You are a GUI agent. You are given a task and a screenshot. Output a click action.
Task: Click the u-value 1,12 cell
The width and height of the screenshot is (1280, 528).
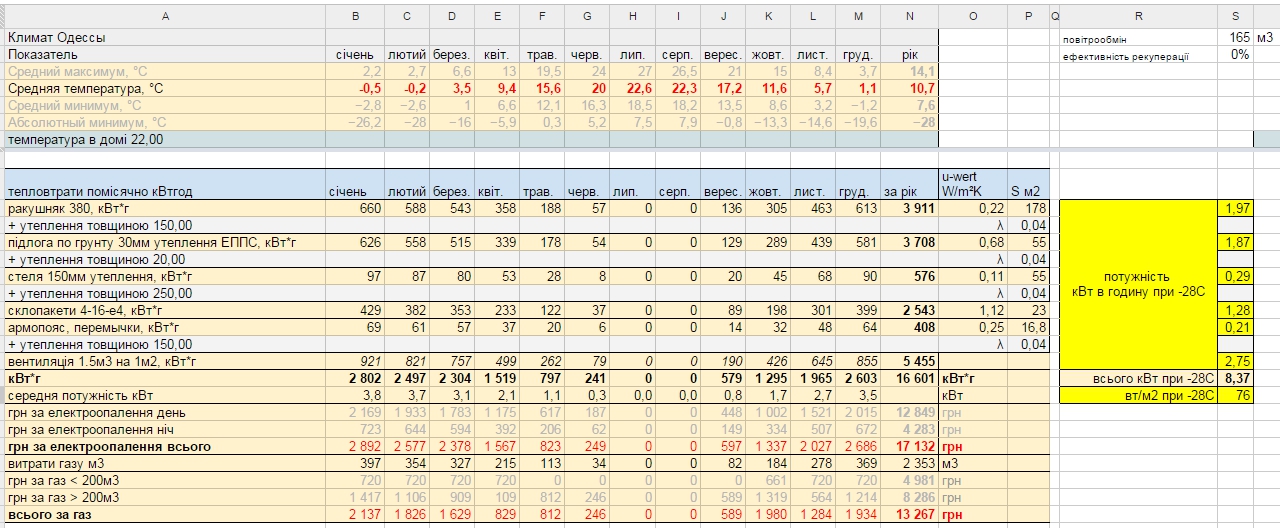[x=974, y=310]
